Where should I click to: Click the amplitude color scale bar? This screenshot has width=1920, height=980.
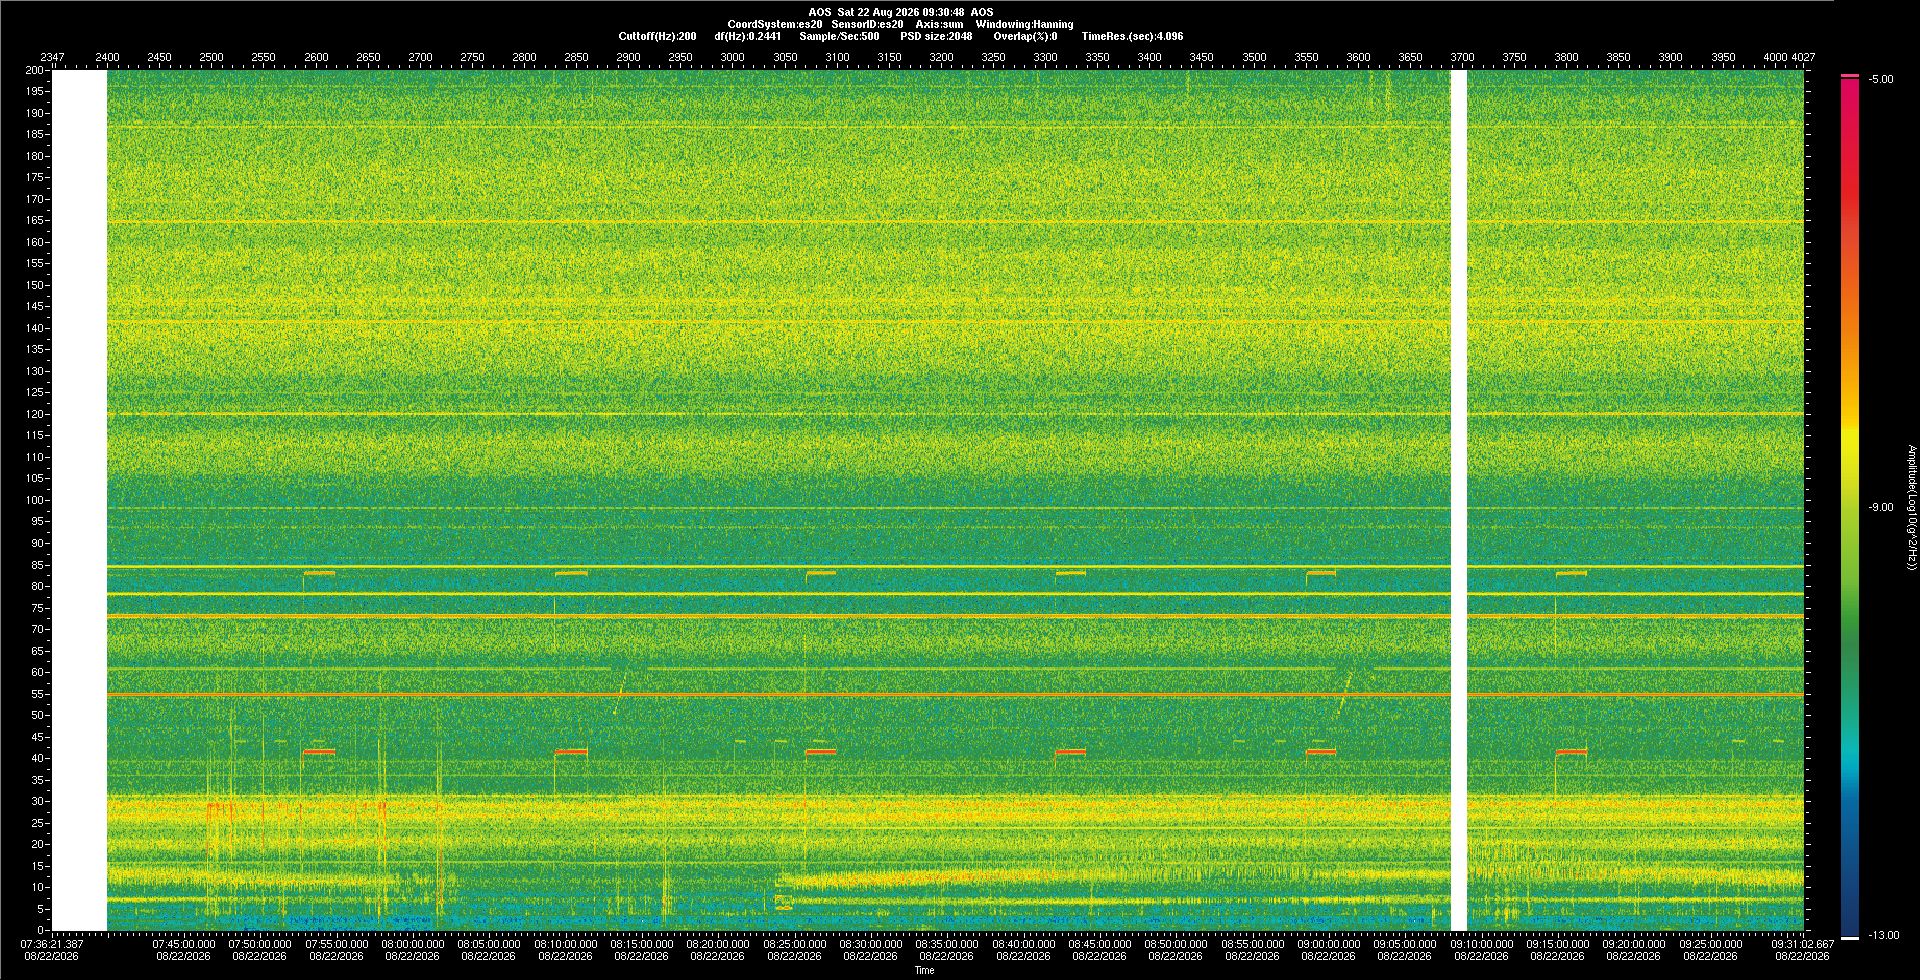(x=1850, y=507)
